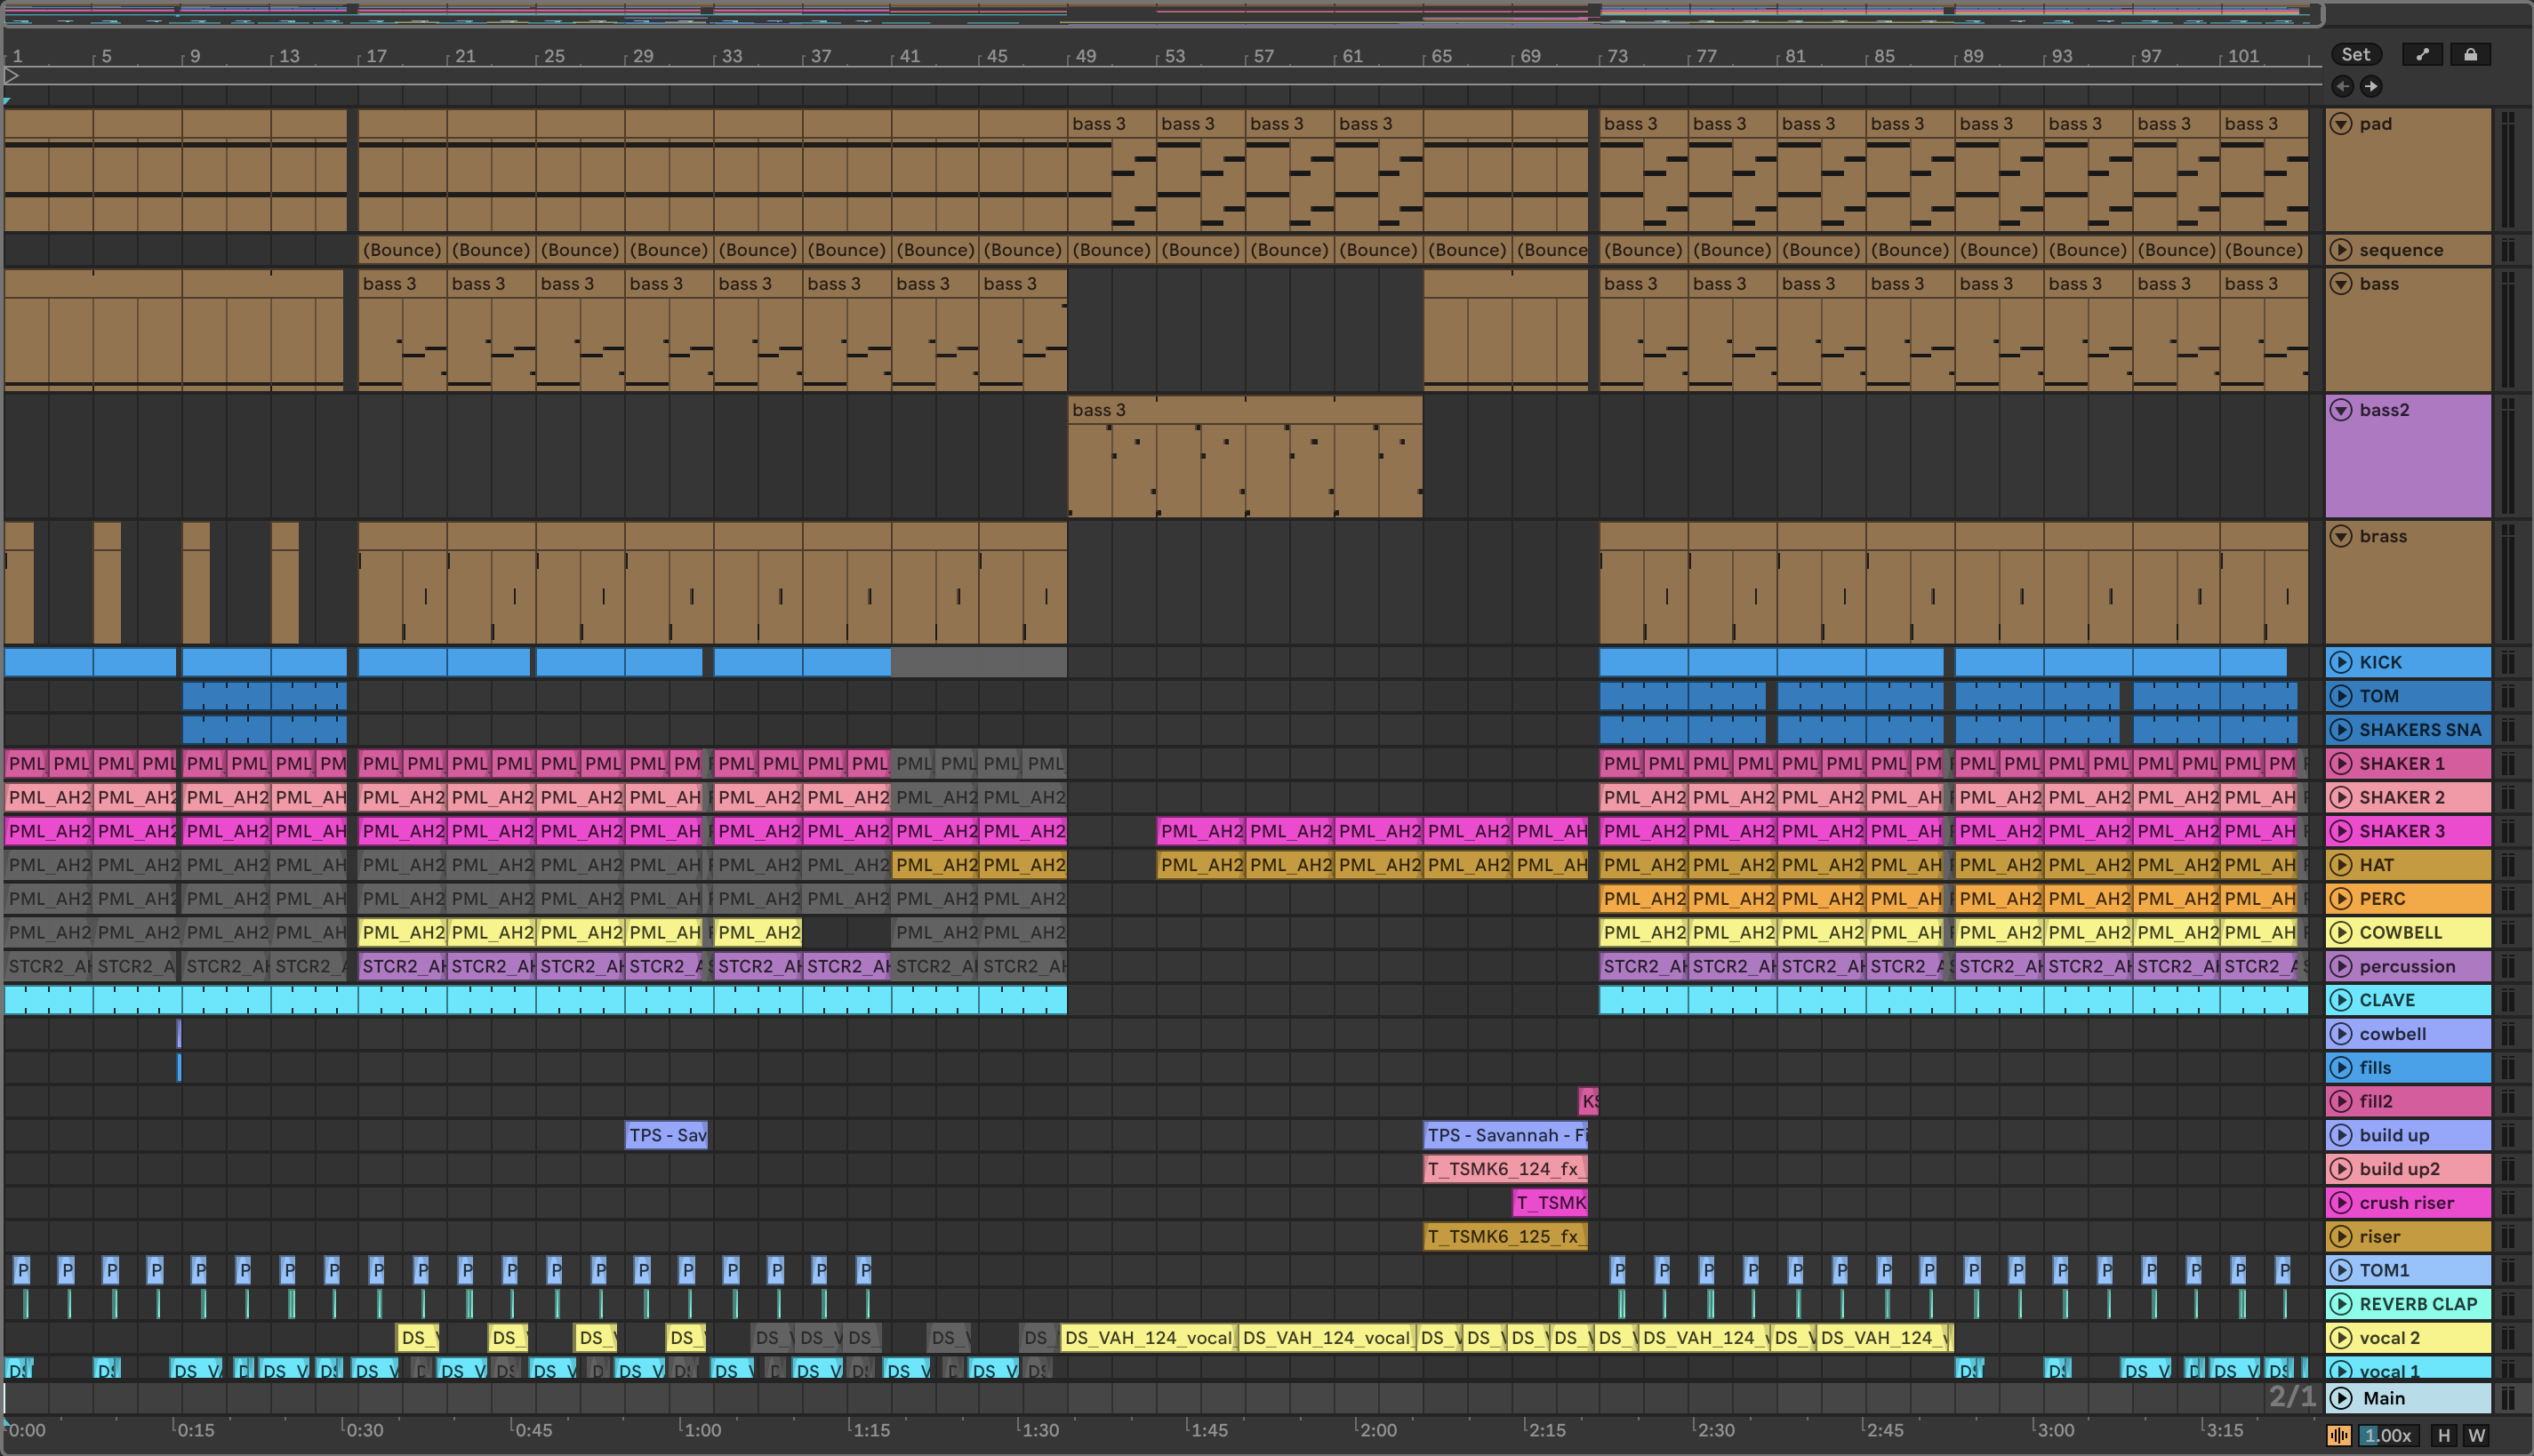Unfold the CLAVE track arrow
The image size is (2534, 1456).
click(2341, 1000)
